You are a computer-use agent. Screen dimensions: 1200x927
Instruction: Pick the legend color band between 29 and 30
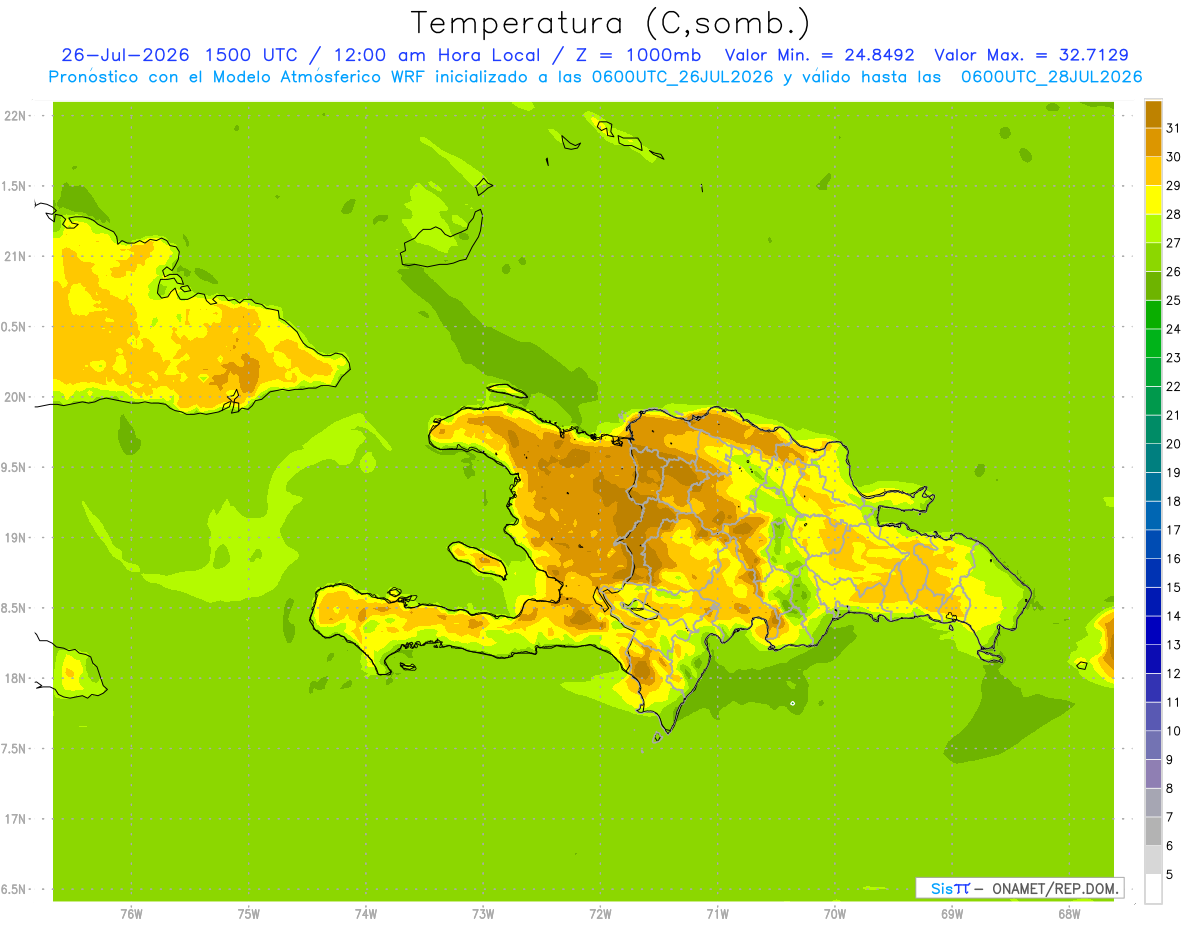pos(1153,171)
